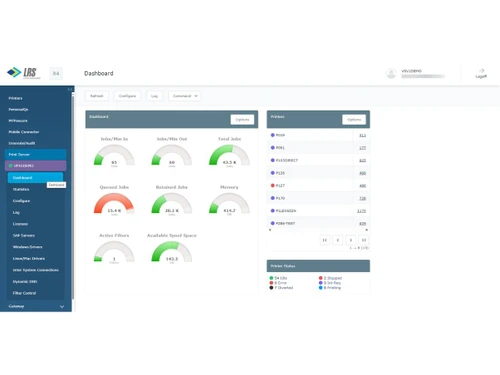
Task: Open Configure in the sidebar submenu
Action: coord(21,201)
